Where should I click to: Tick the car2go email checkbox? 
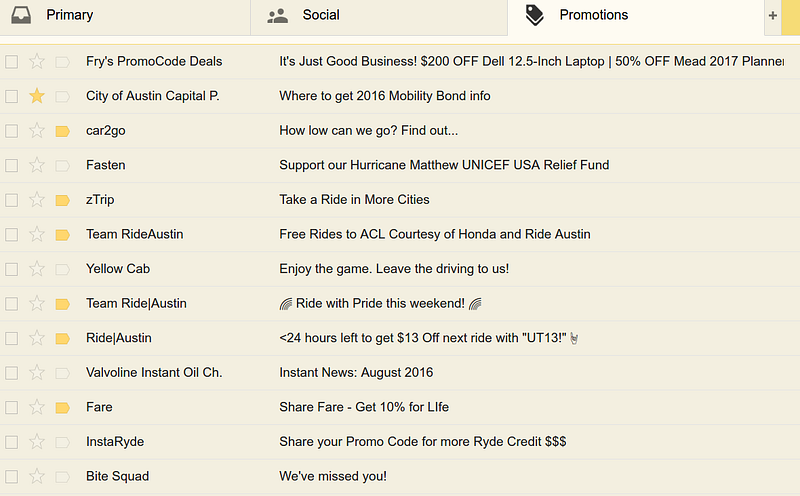click(x=11, y=131)
